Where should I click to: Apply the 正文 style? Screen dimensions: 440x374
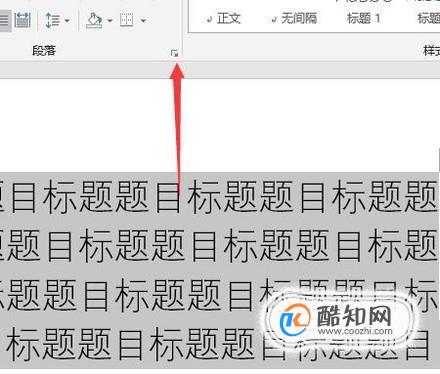tap(224, 18)
